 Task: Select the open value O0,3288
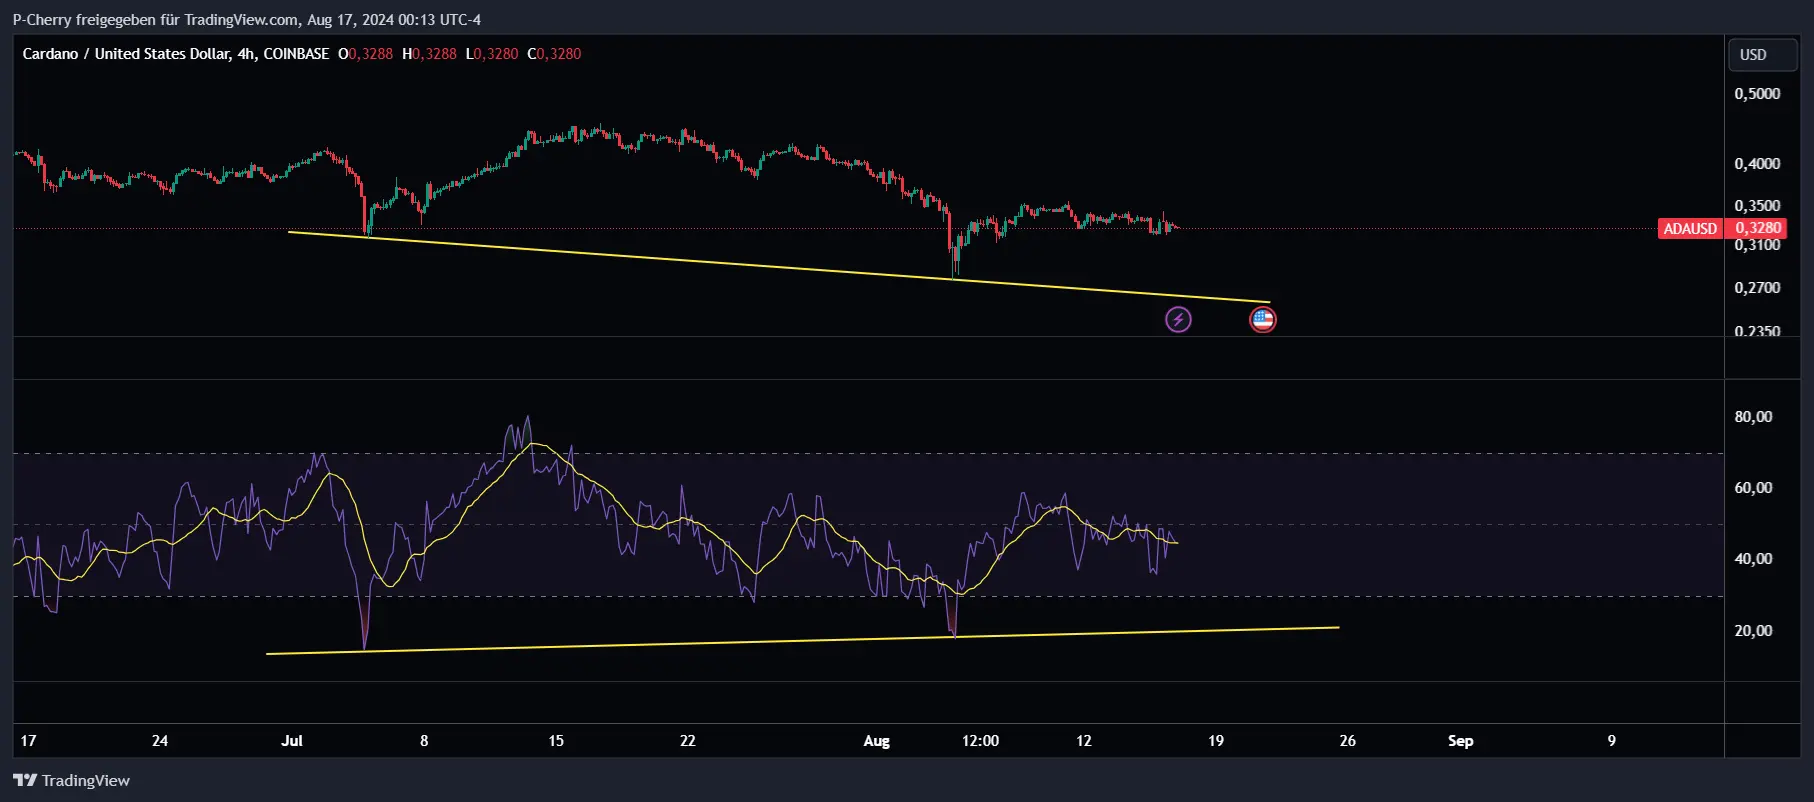pyautogui.click(x=365, y=54)
